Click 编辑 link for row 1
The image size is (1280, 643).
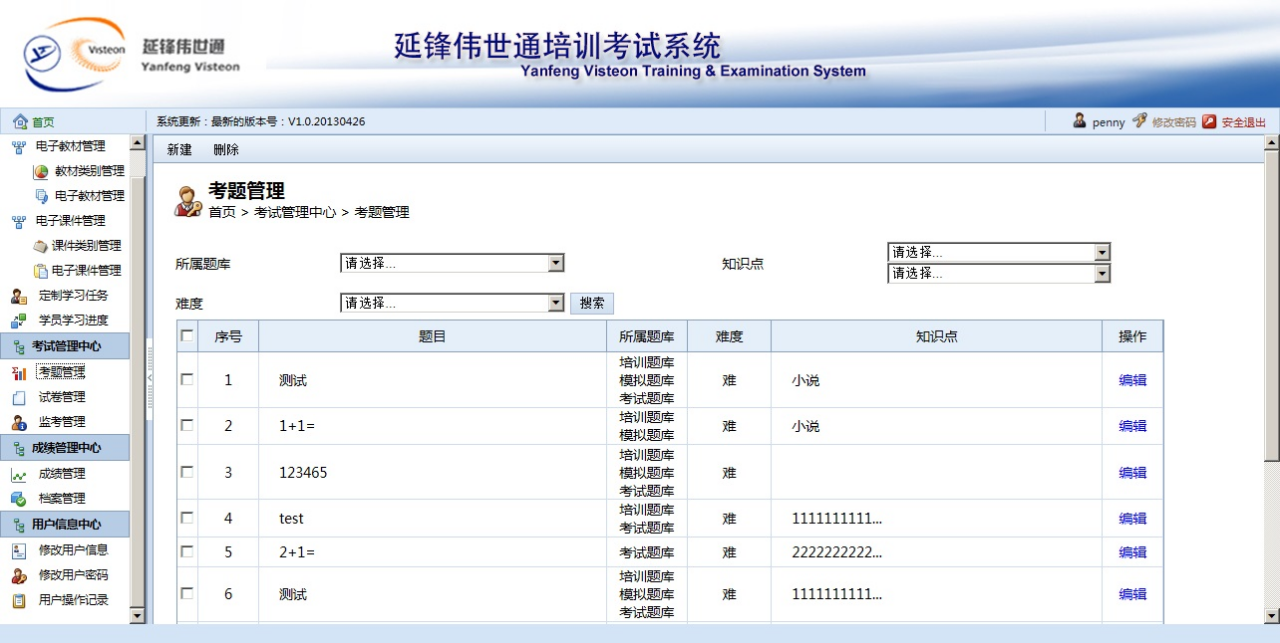(1133, 380)
